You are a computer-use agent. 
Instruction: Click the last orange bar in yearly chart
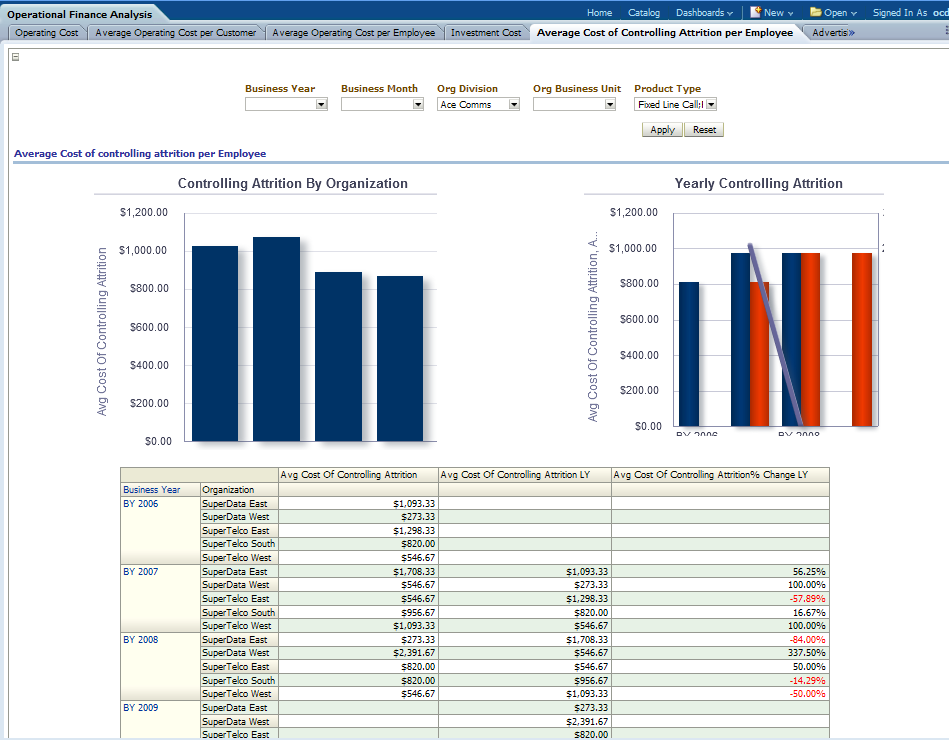pyautogui.click(x=862, y=339)
